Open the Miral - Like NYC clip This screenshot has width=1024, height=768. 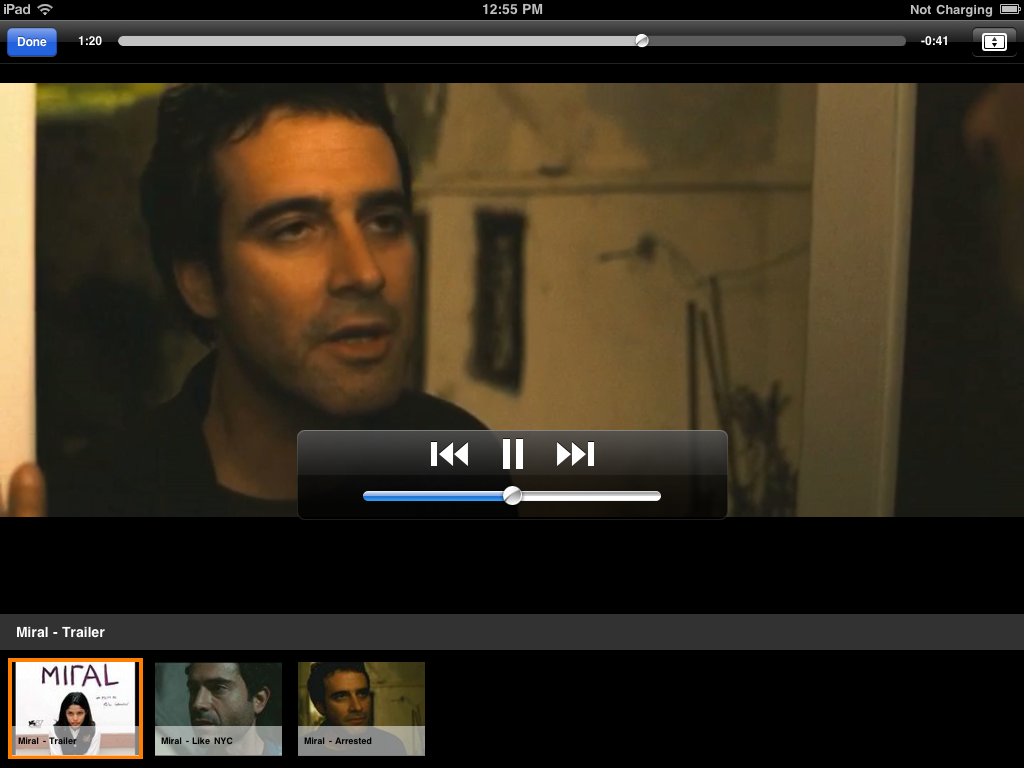coord(218,709)
